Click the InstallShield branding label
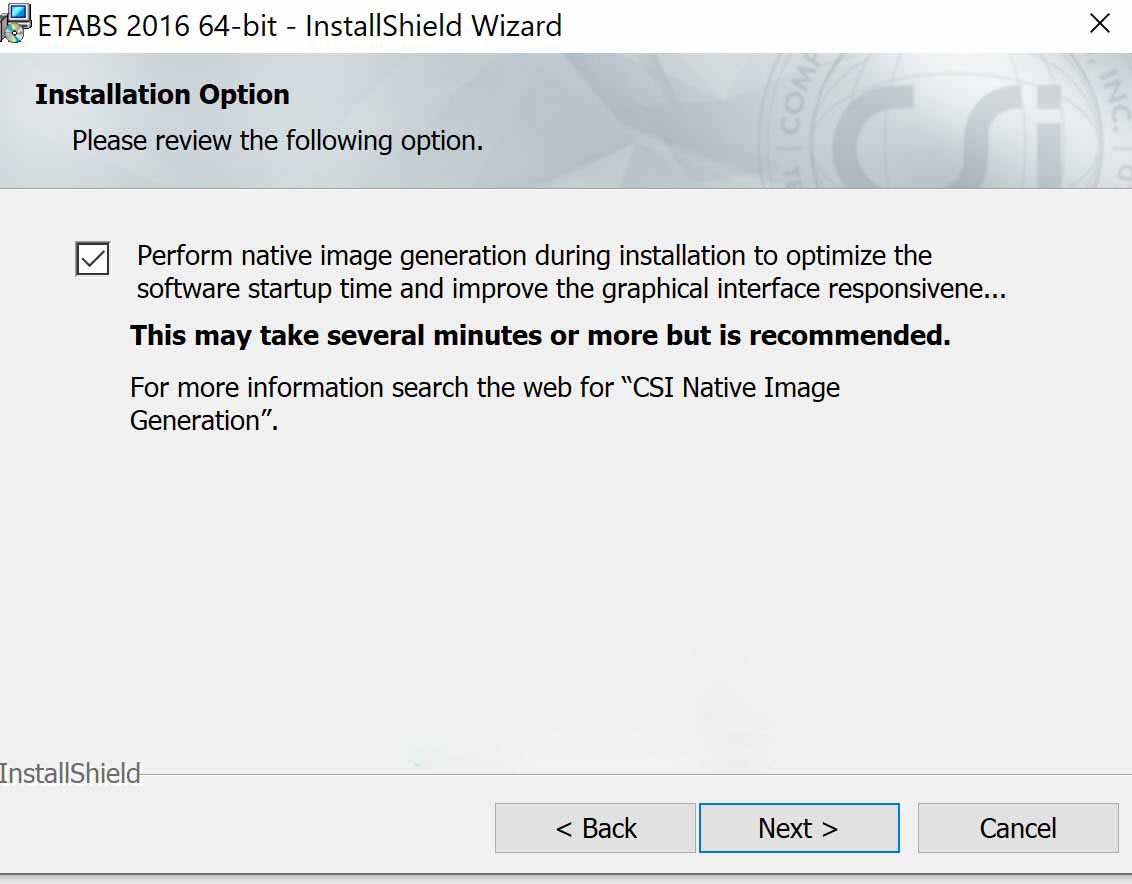 point(70,773)
